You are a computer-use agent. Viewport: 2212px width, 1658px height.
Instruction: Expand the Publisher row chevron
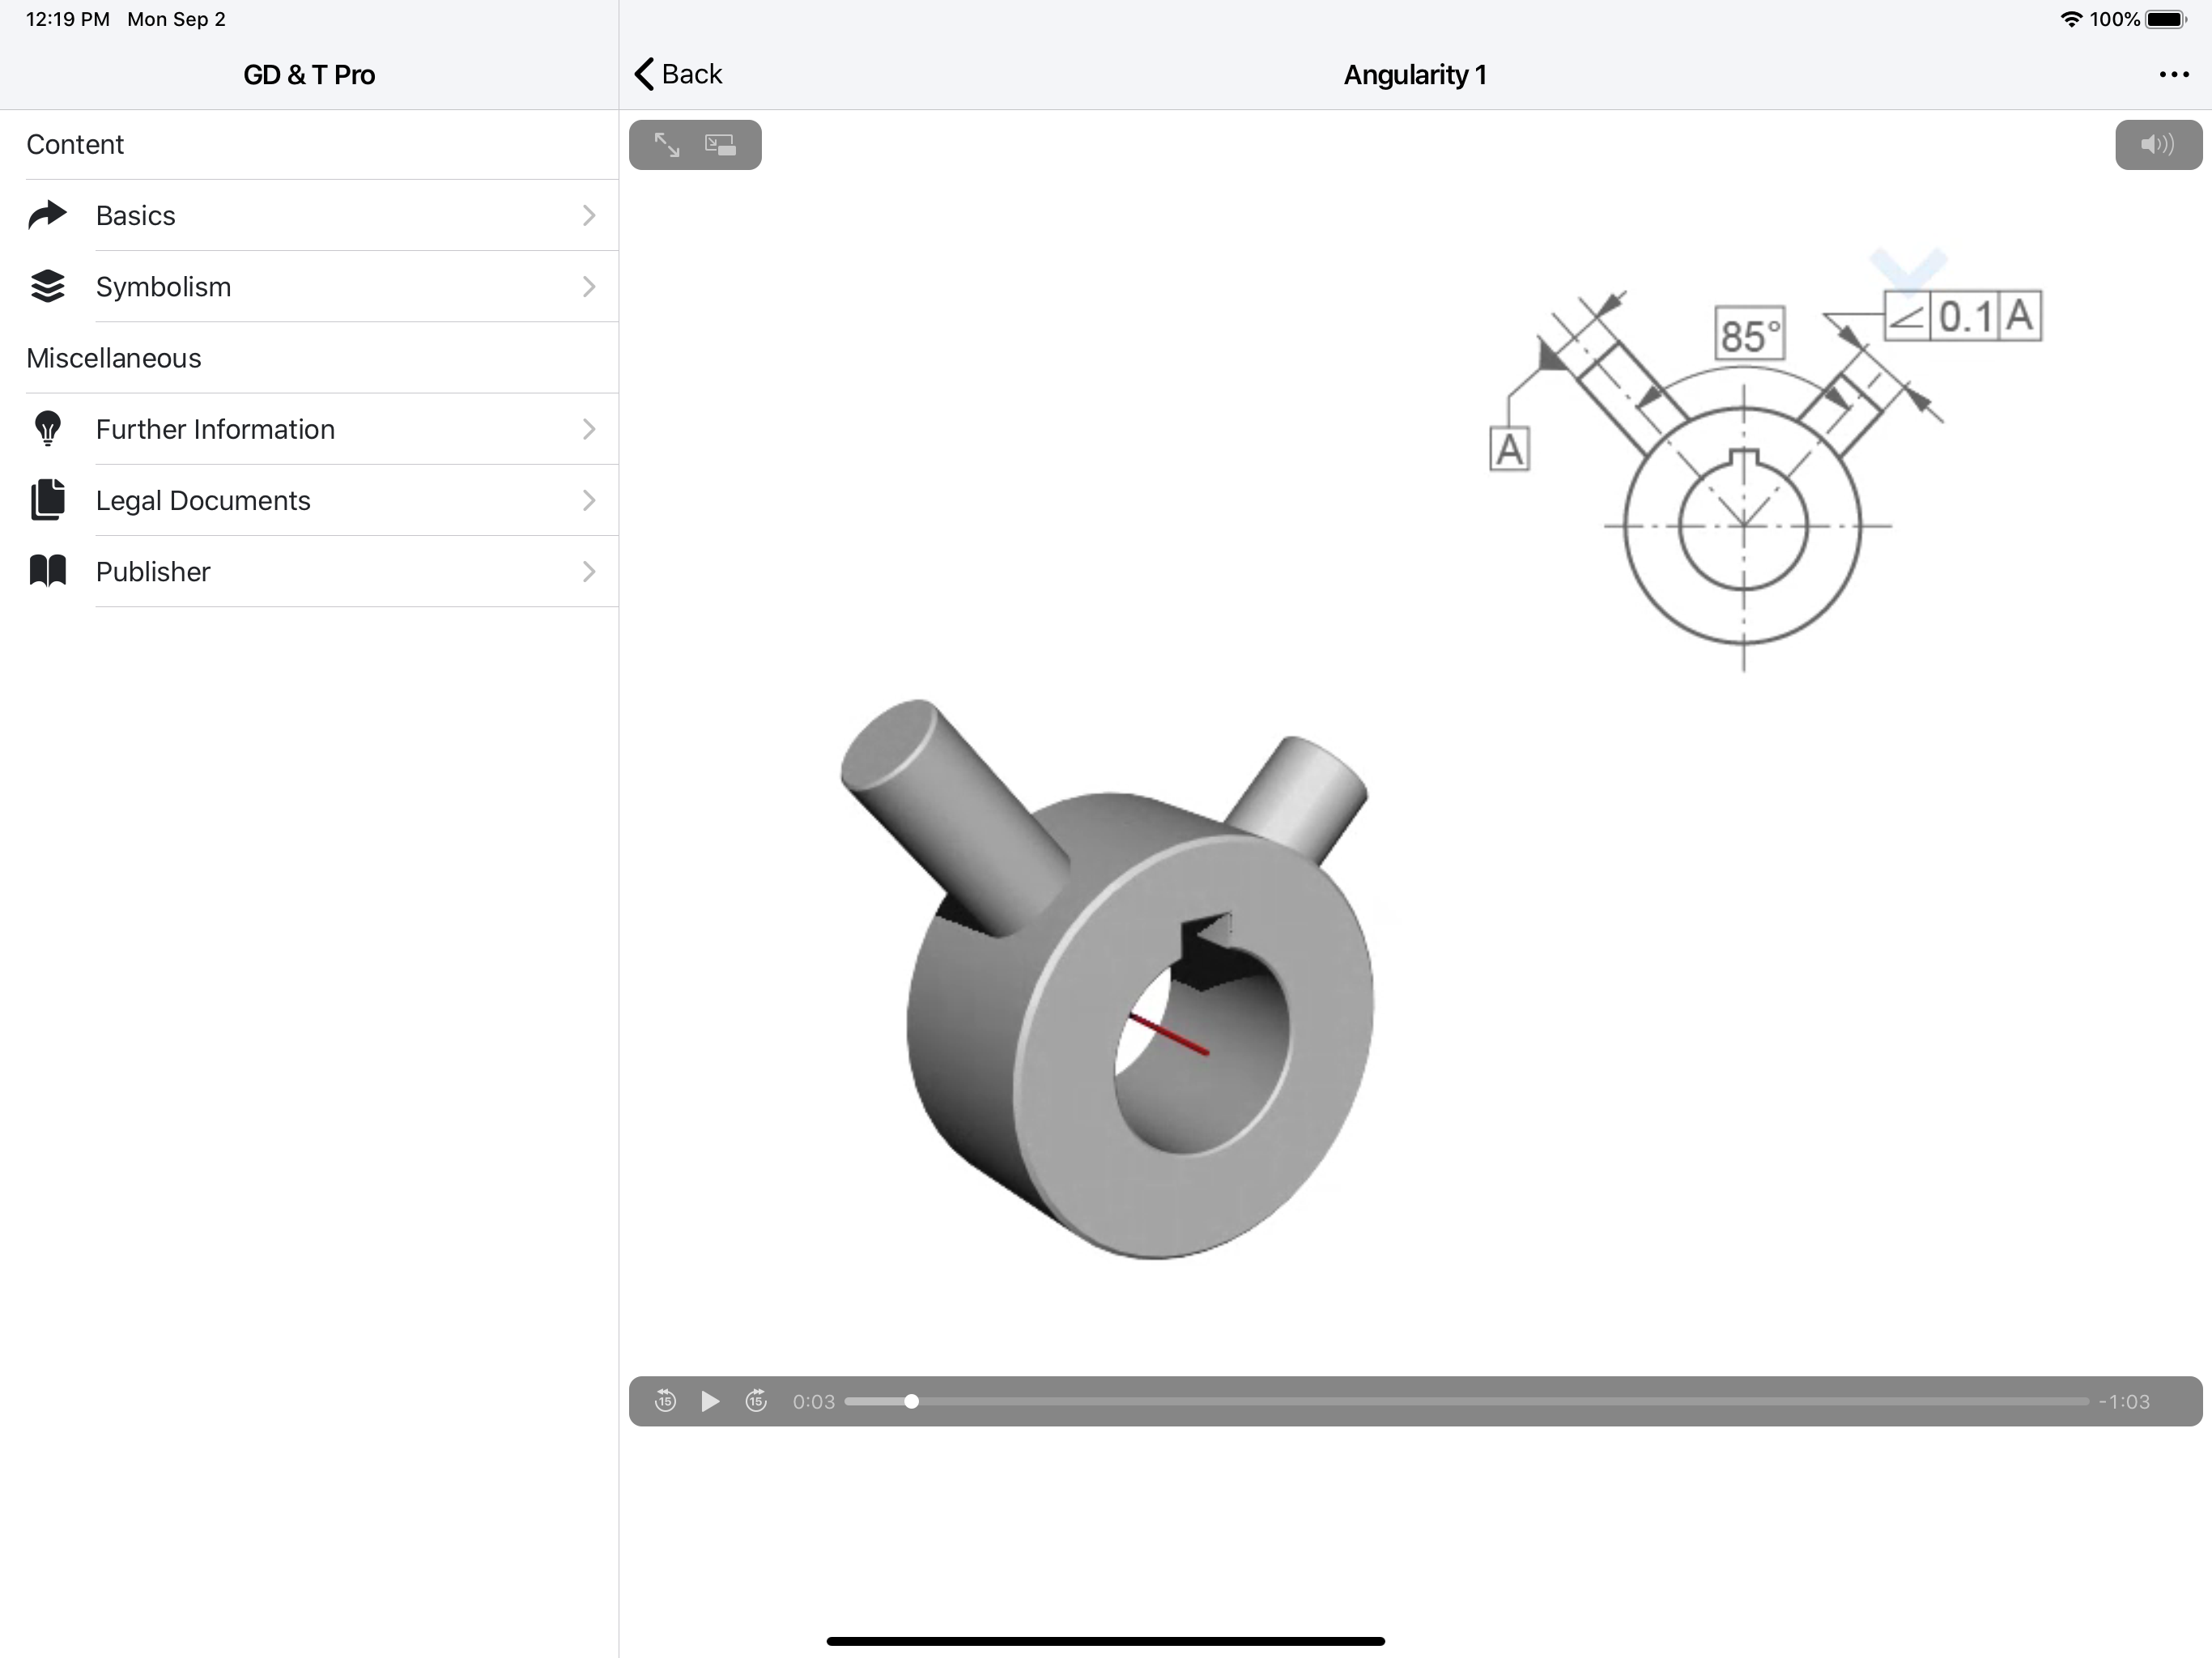(588, 571)
